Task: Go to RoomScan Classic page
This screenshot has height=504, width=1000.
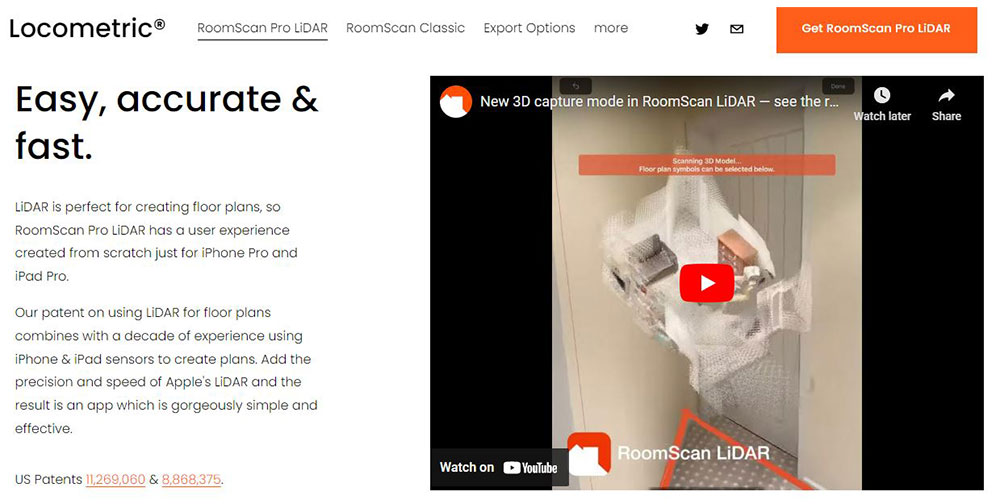Action: point(406,28)
